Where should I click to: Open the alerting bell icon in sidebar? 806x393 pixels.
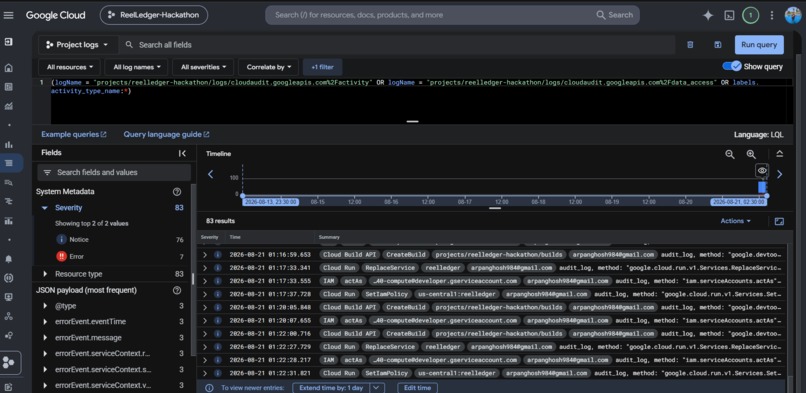pyautogui.click(x=8, y=258)
